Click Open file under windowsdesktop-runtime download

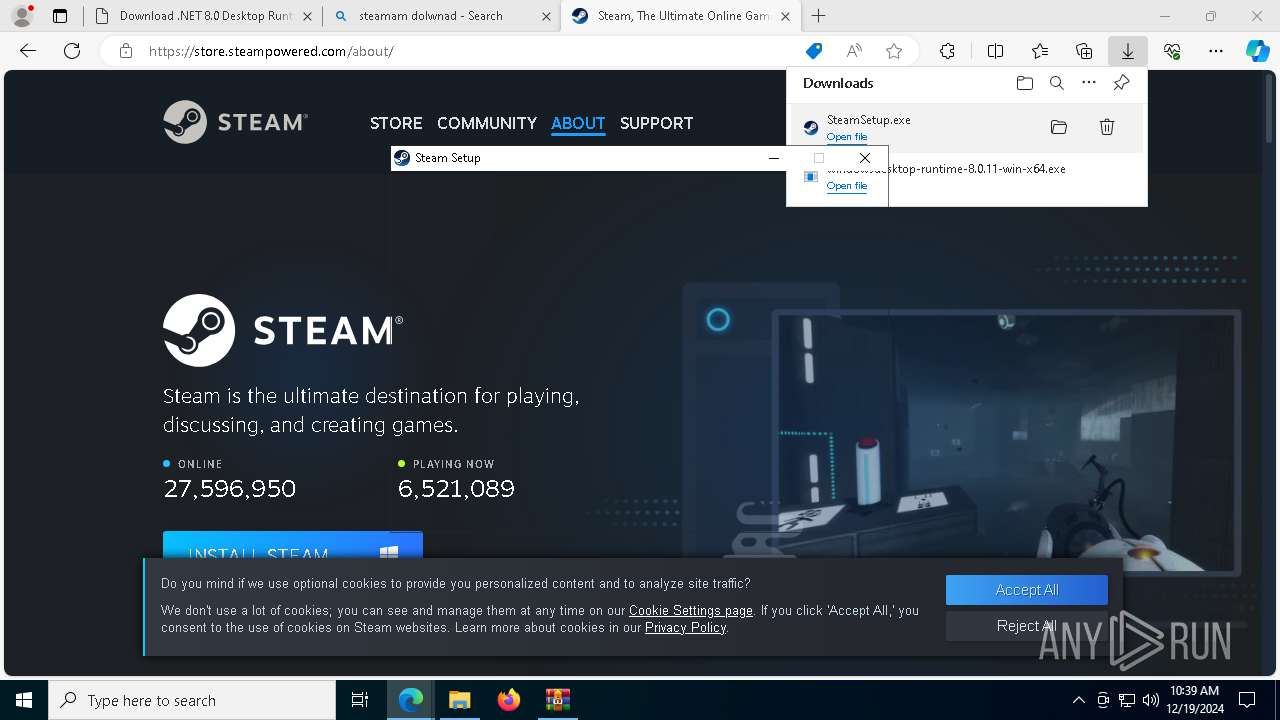point(847,186)
